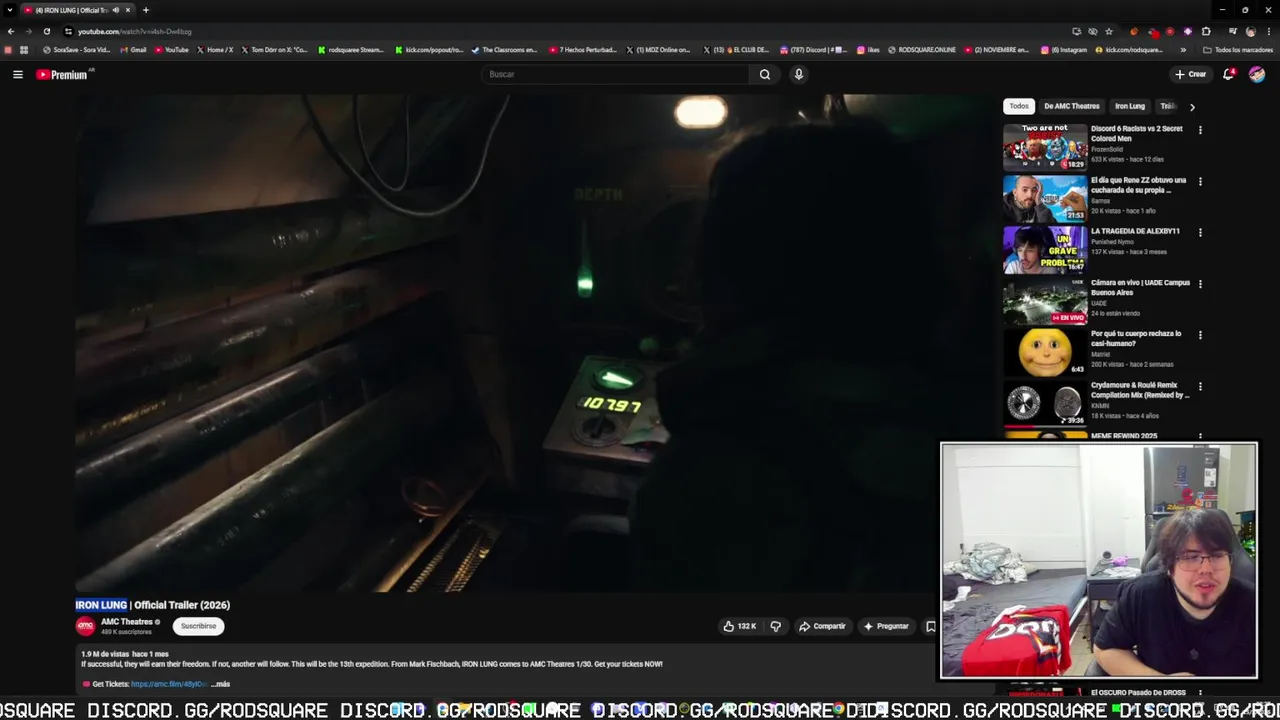
Task: Open Todos los marcadores folder
Action: coord(1238,49)
